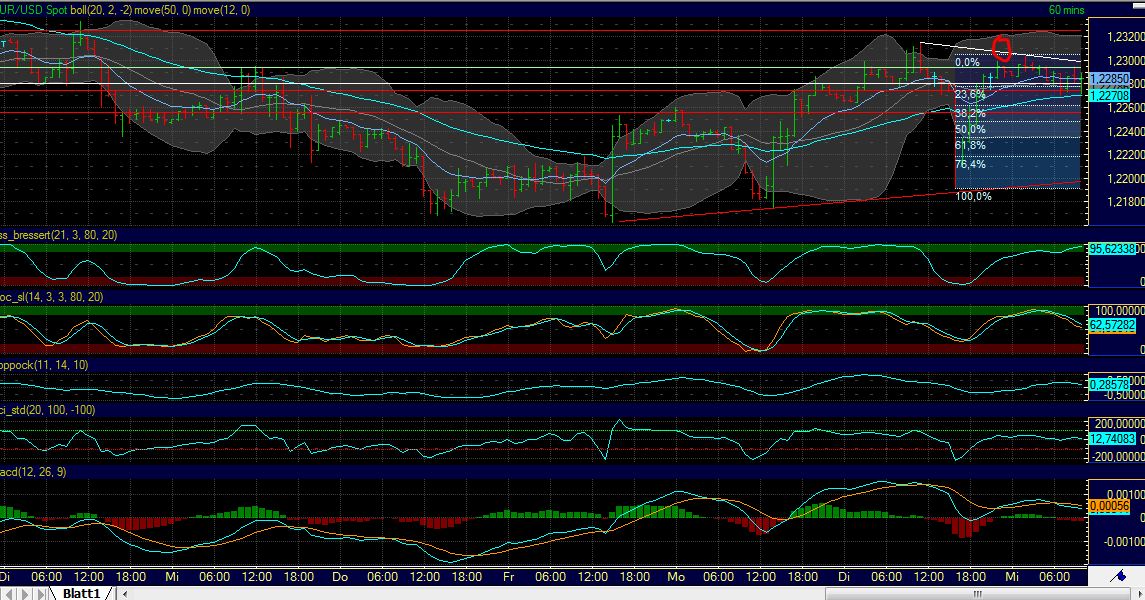Click the 50,0% Fibonacci level label
1145x600 pixels.
click(x=970, y=129)
